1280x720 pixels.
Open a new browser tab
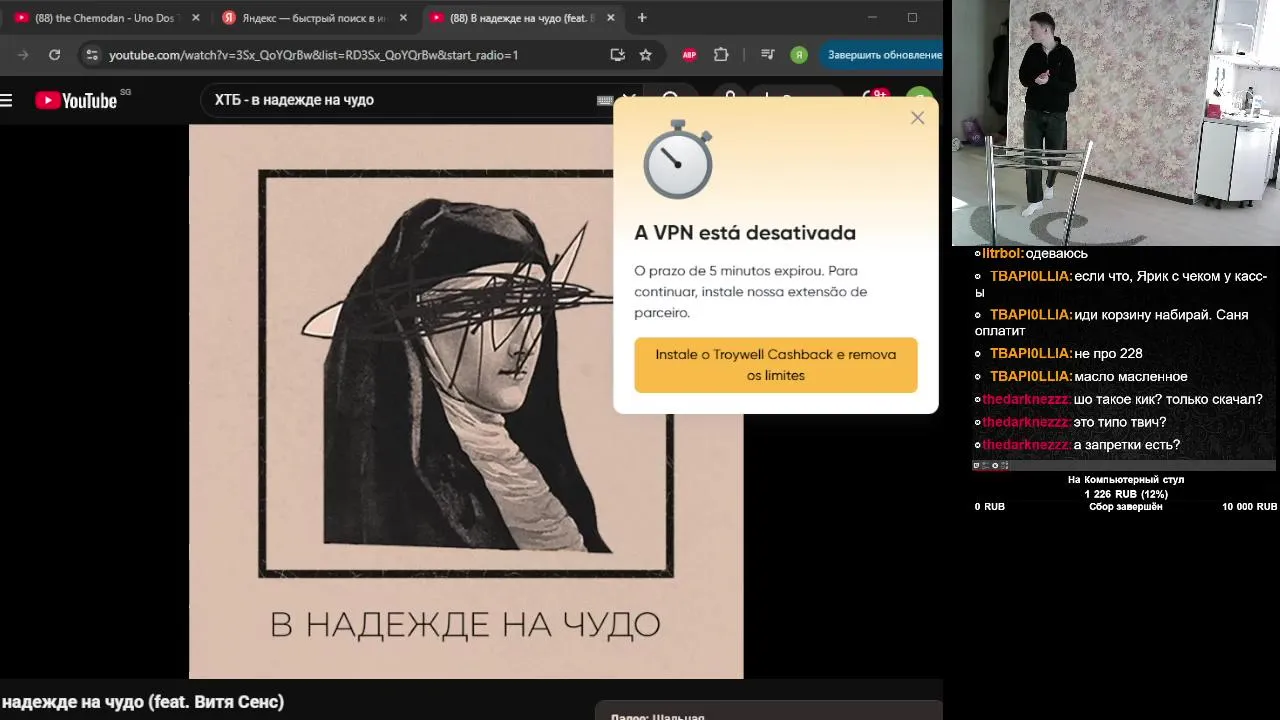[642, 18]
